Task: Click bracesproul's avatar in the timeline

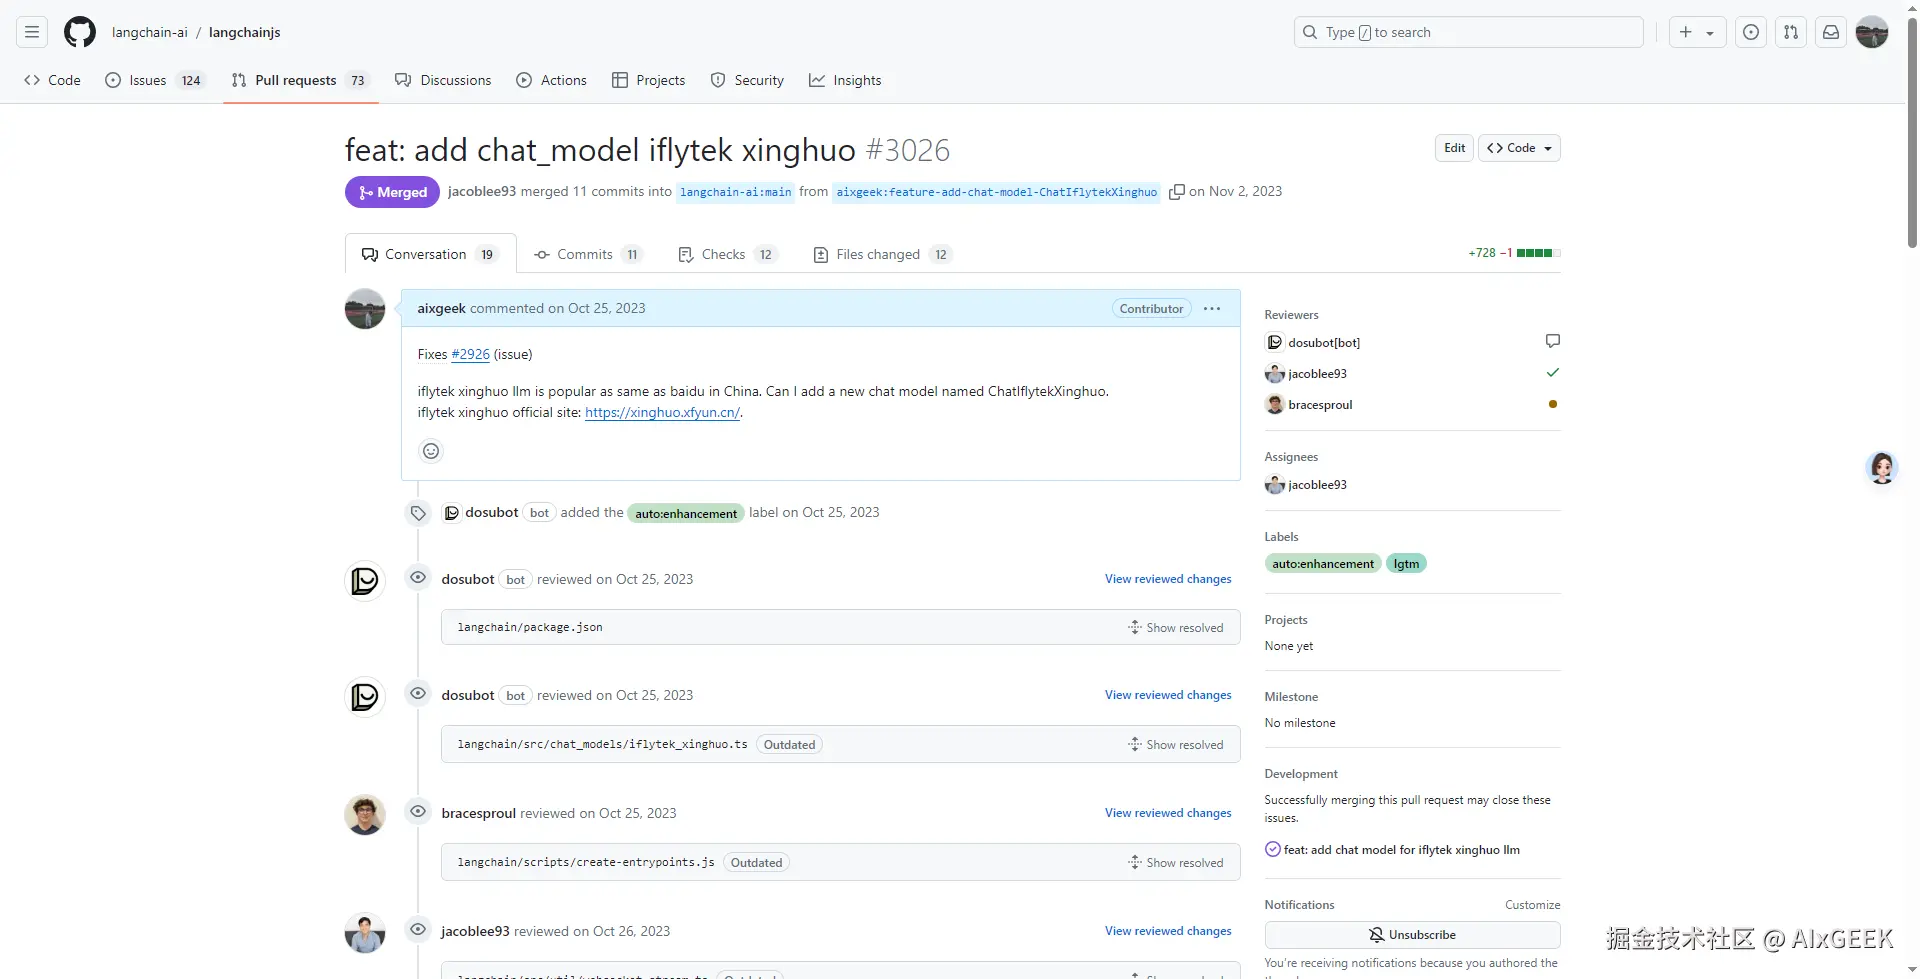Action: 365,815
